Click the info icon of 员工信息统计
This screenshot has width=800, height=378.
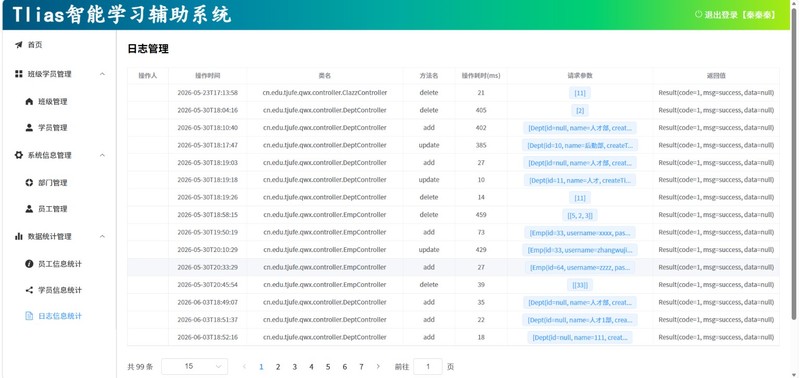pyautogui.click(x=29, y=264)
